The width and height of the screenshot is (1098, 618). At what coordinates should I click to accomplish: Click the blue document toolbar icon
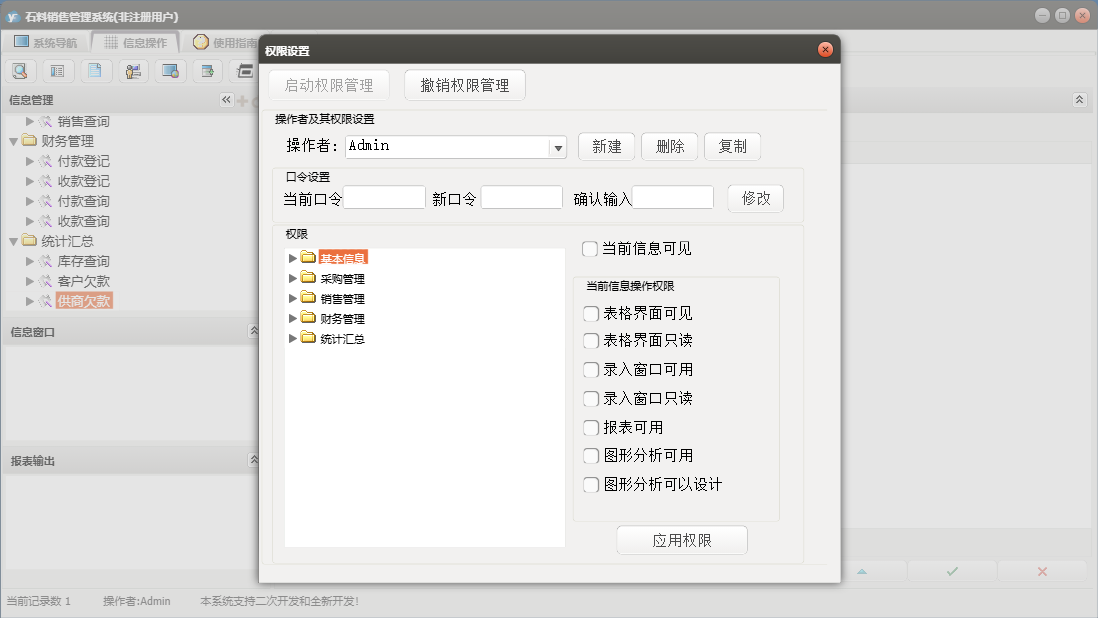[95, 71]
